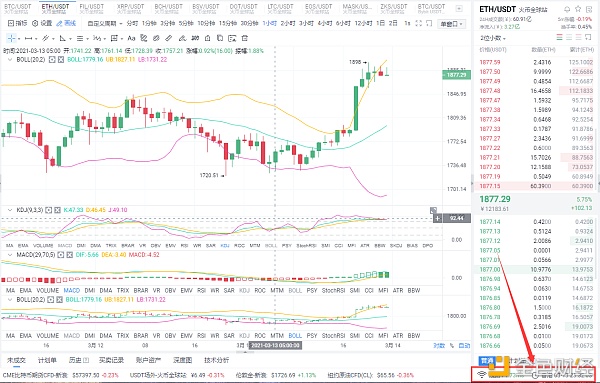The height and width of the screenshot is (383, 600).
Task: Click the KDJ indicator settings icon
Action: [x=49, y=210]
